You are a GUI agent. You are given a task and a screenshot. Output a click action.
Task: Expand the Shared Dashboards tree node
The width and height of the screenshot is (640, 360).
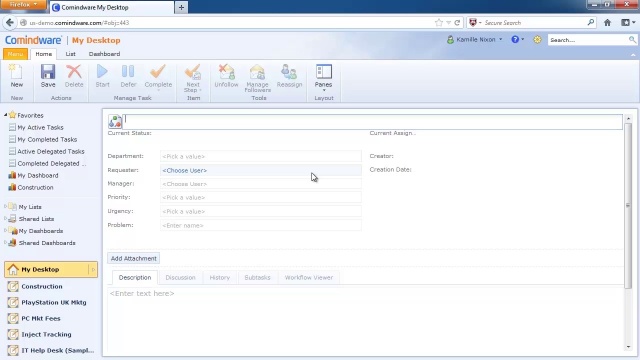tap(5, 243)
